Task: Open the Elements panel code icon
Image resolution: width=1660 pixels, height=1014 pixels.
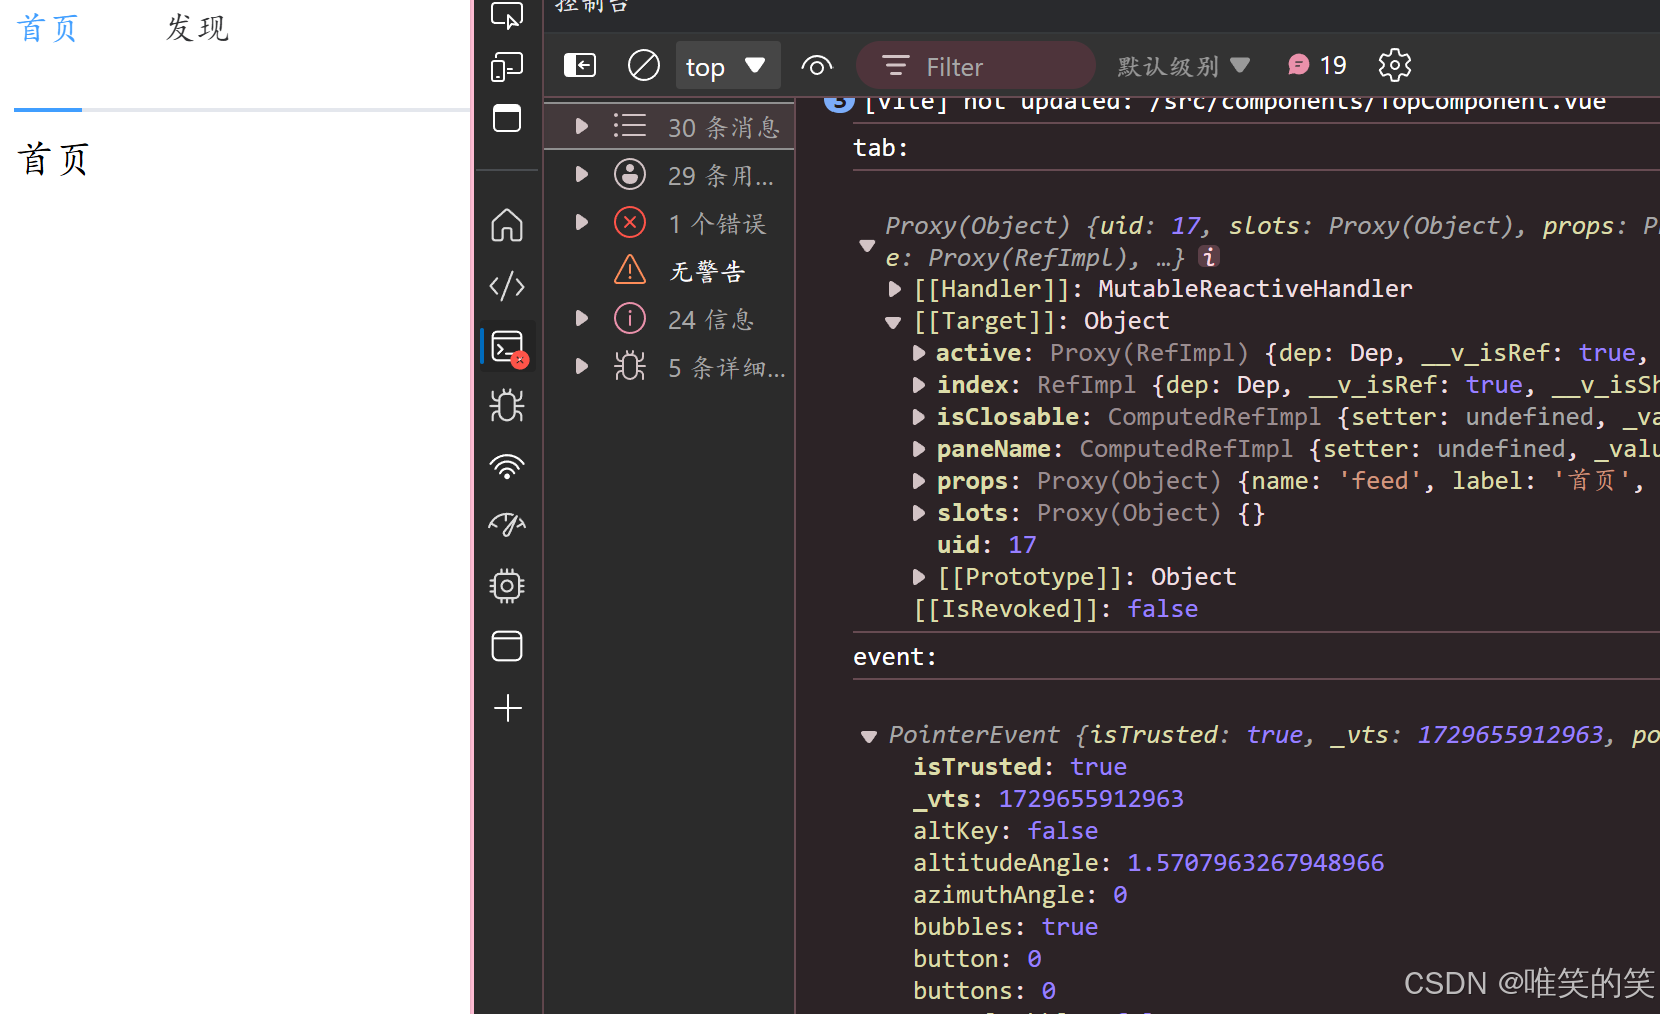Action: point(507,286)
